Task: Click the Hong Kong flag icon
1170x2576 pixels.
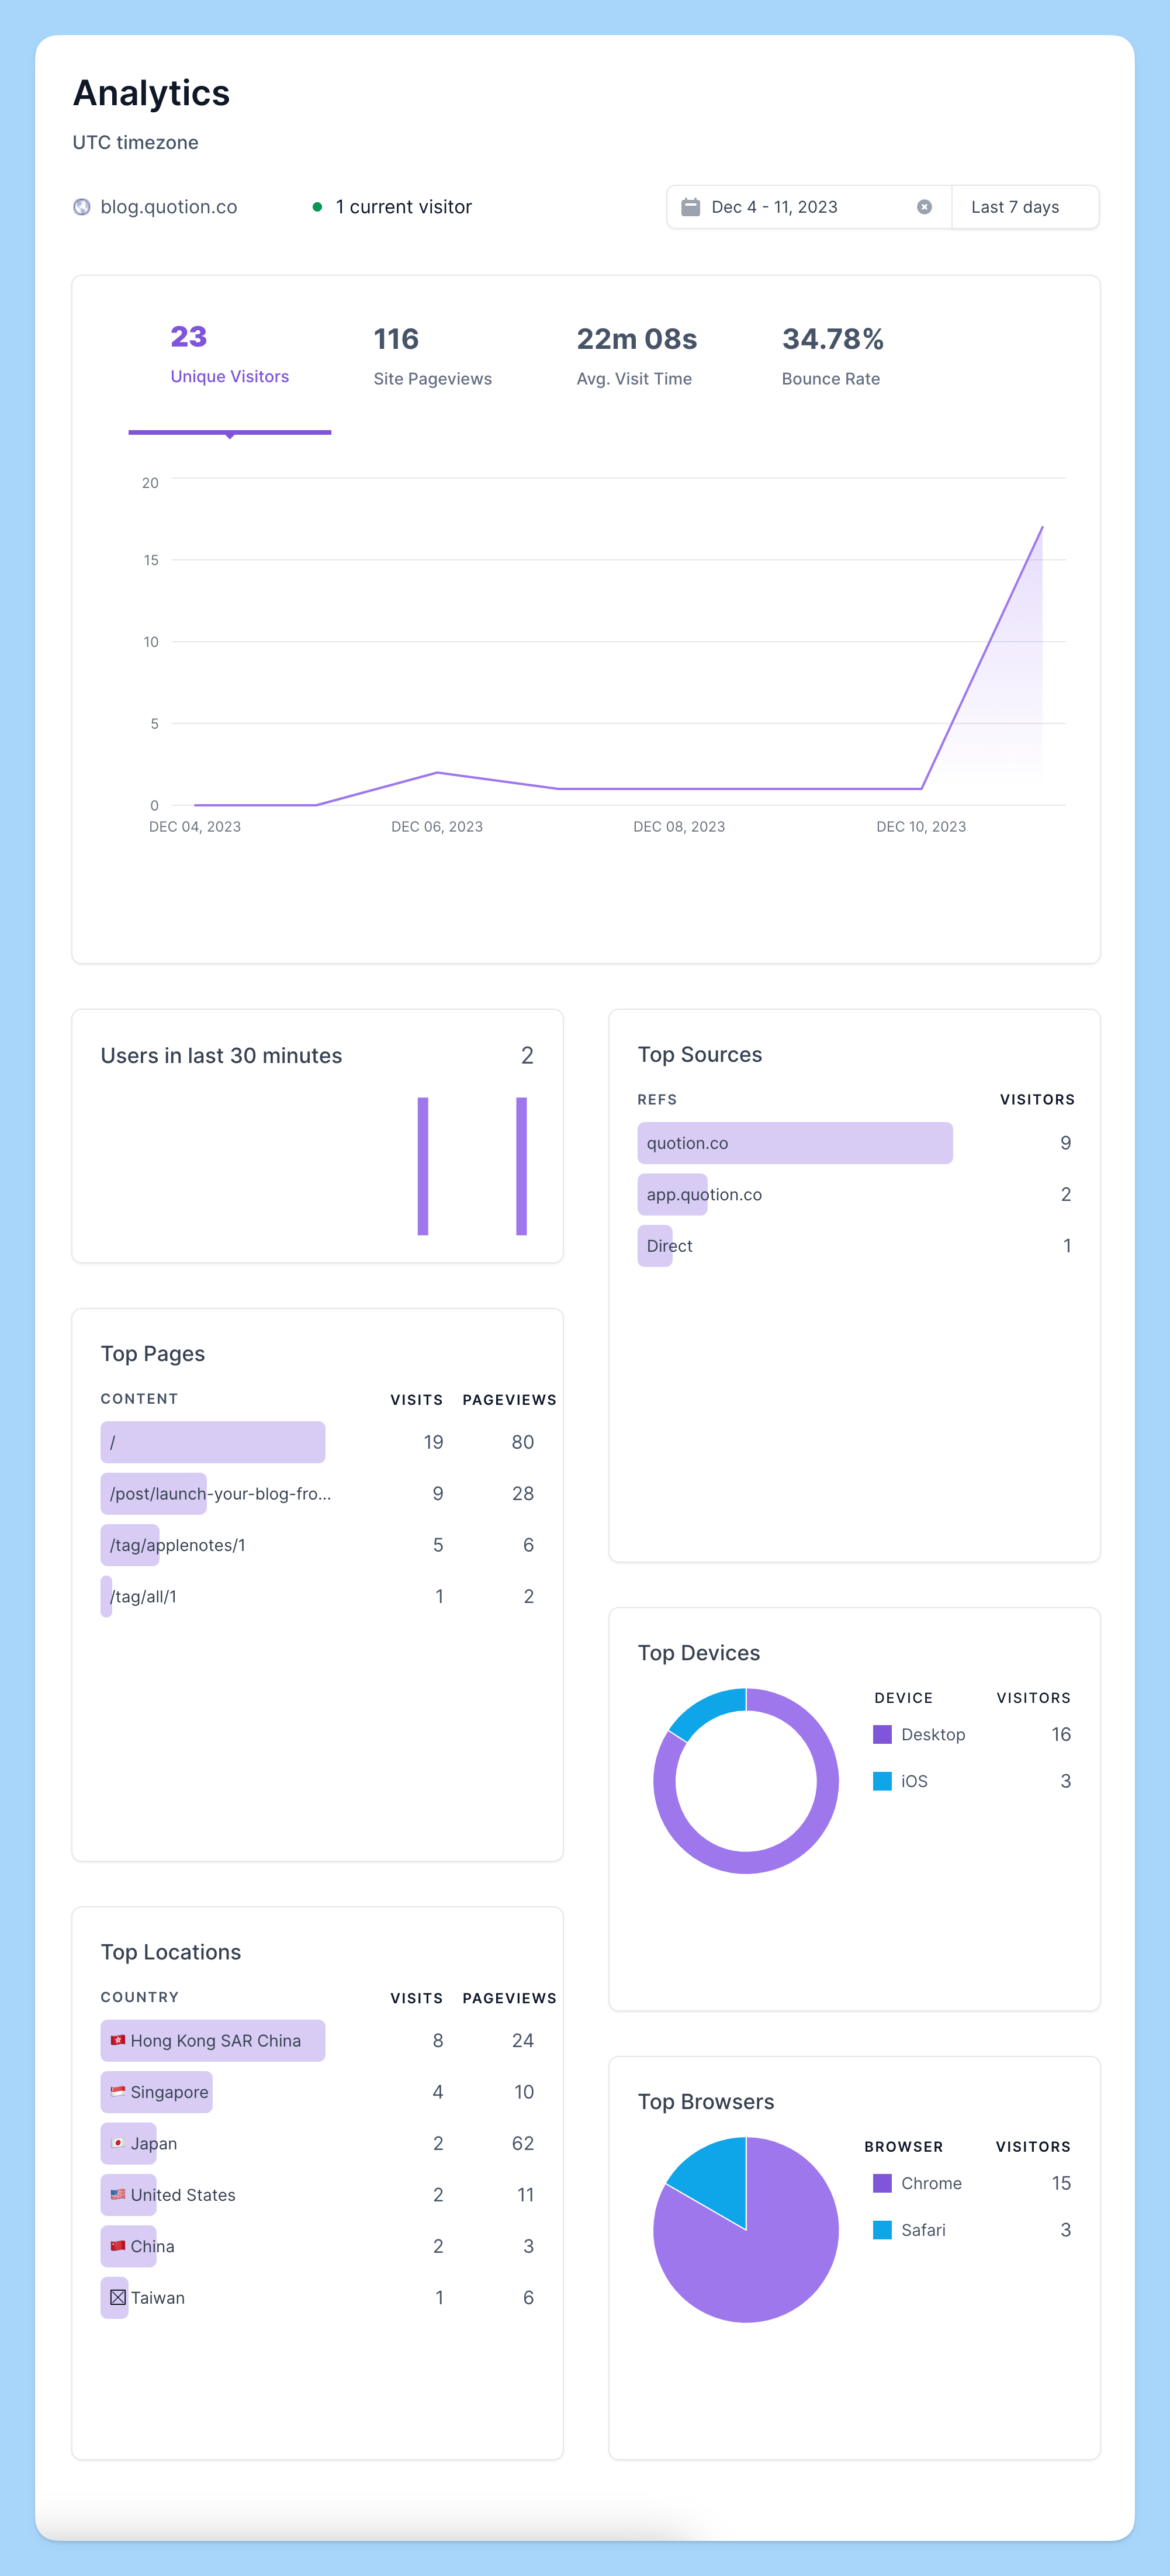Action: (x=118, y=2040)
